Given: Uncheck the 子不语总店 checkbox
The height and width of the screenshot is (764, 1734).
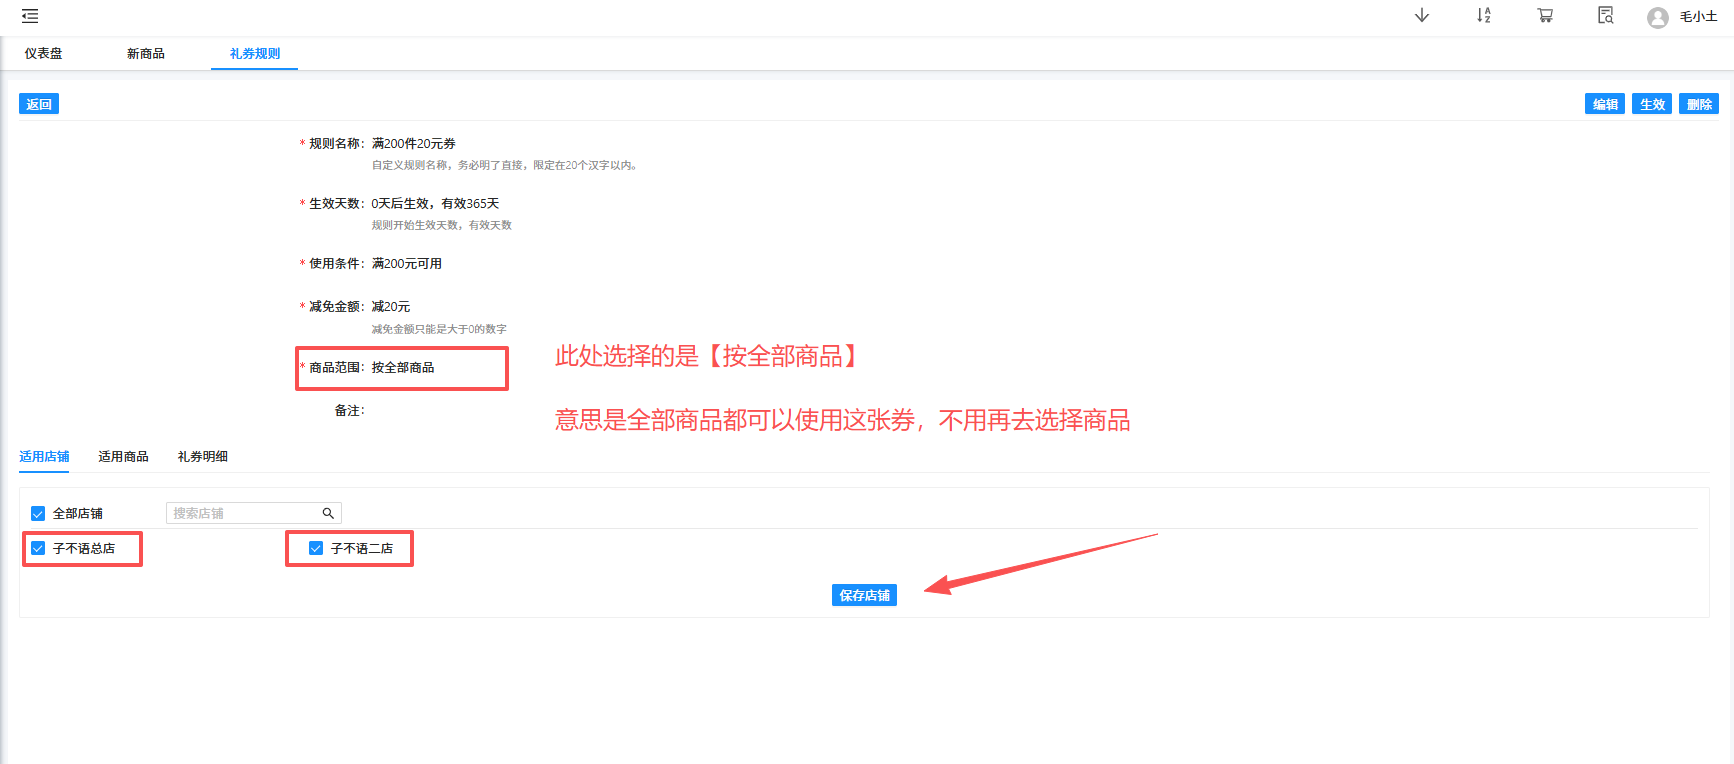Looking at the screenshot, I should click(38, 548).
